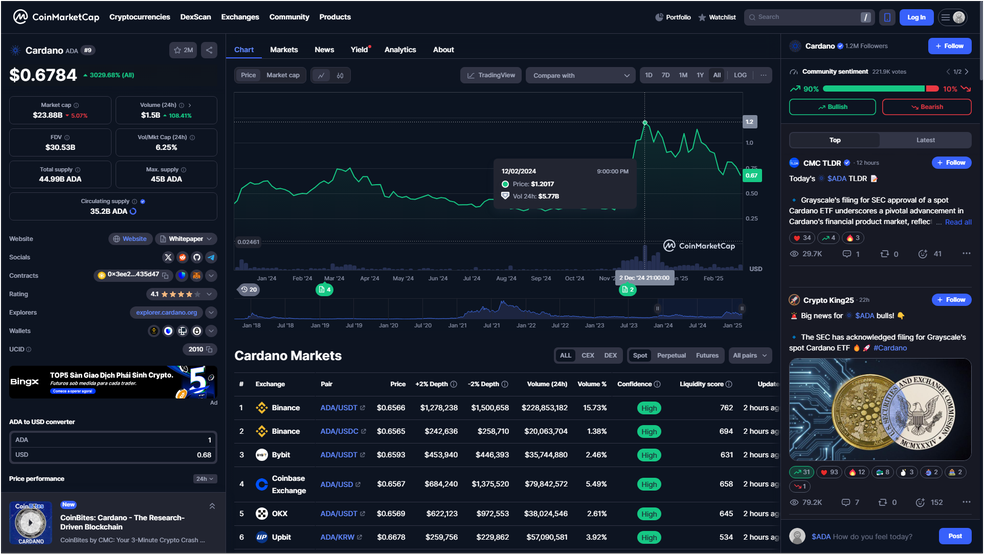
Task: Collapse the CoinBites card chevron
Action: pyautogui.click(x=212, y=506)
